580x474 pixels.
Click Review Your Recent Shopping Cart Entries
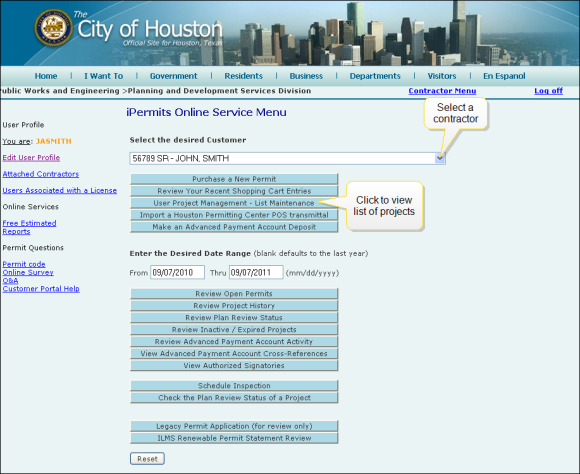tap(234, 191)
